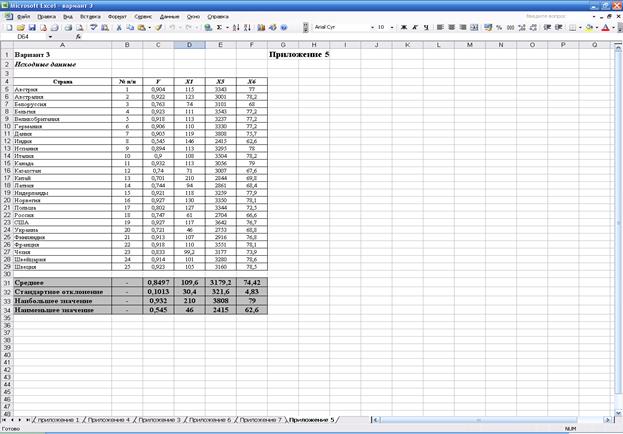Open the Формат menu
Screen dimensions: 623x434
pos(117,17)
